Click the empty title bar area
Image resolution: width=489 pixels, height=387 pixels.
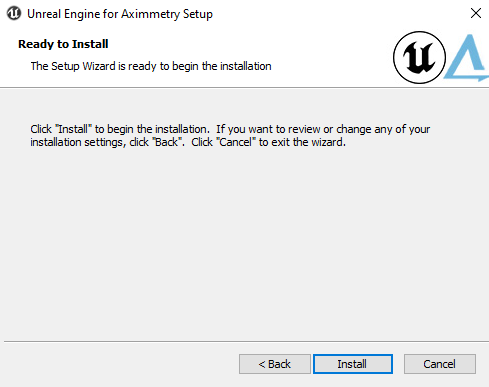[x=333, y=14]
